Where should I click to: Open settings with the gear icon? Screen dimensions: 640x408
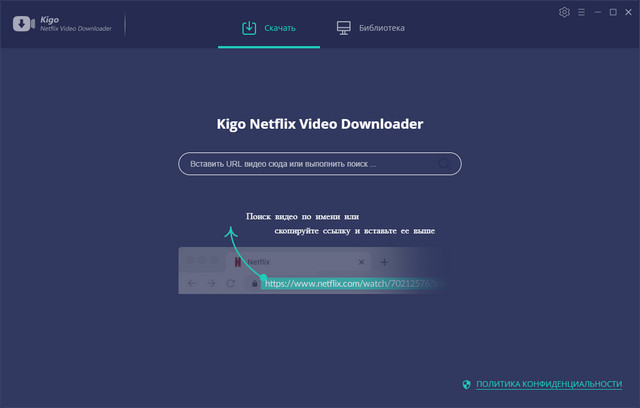(564, 12)
